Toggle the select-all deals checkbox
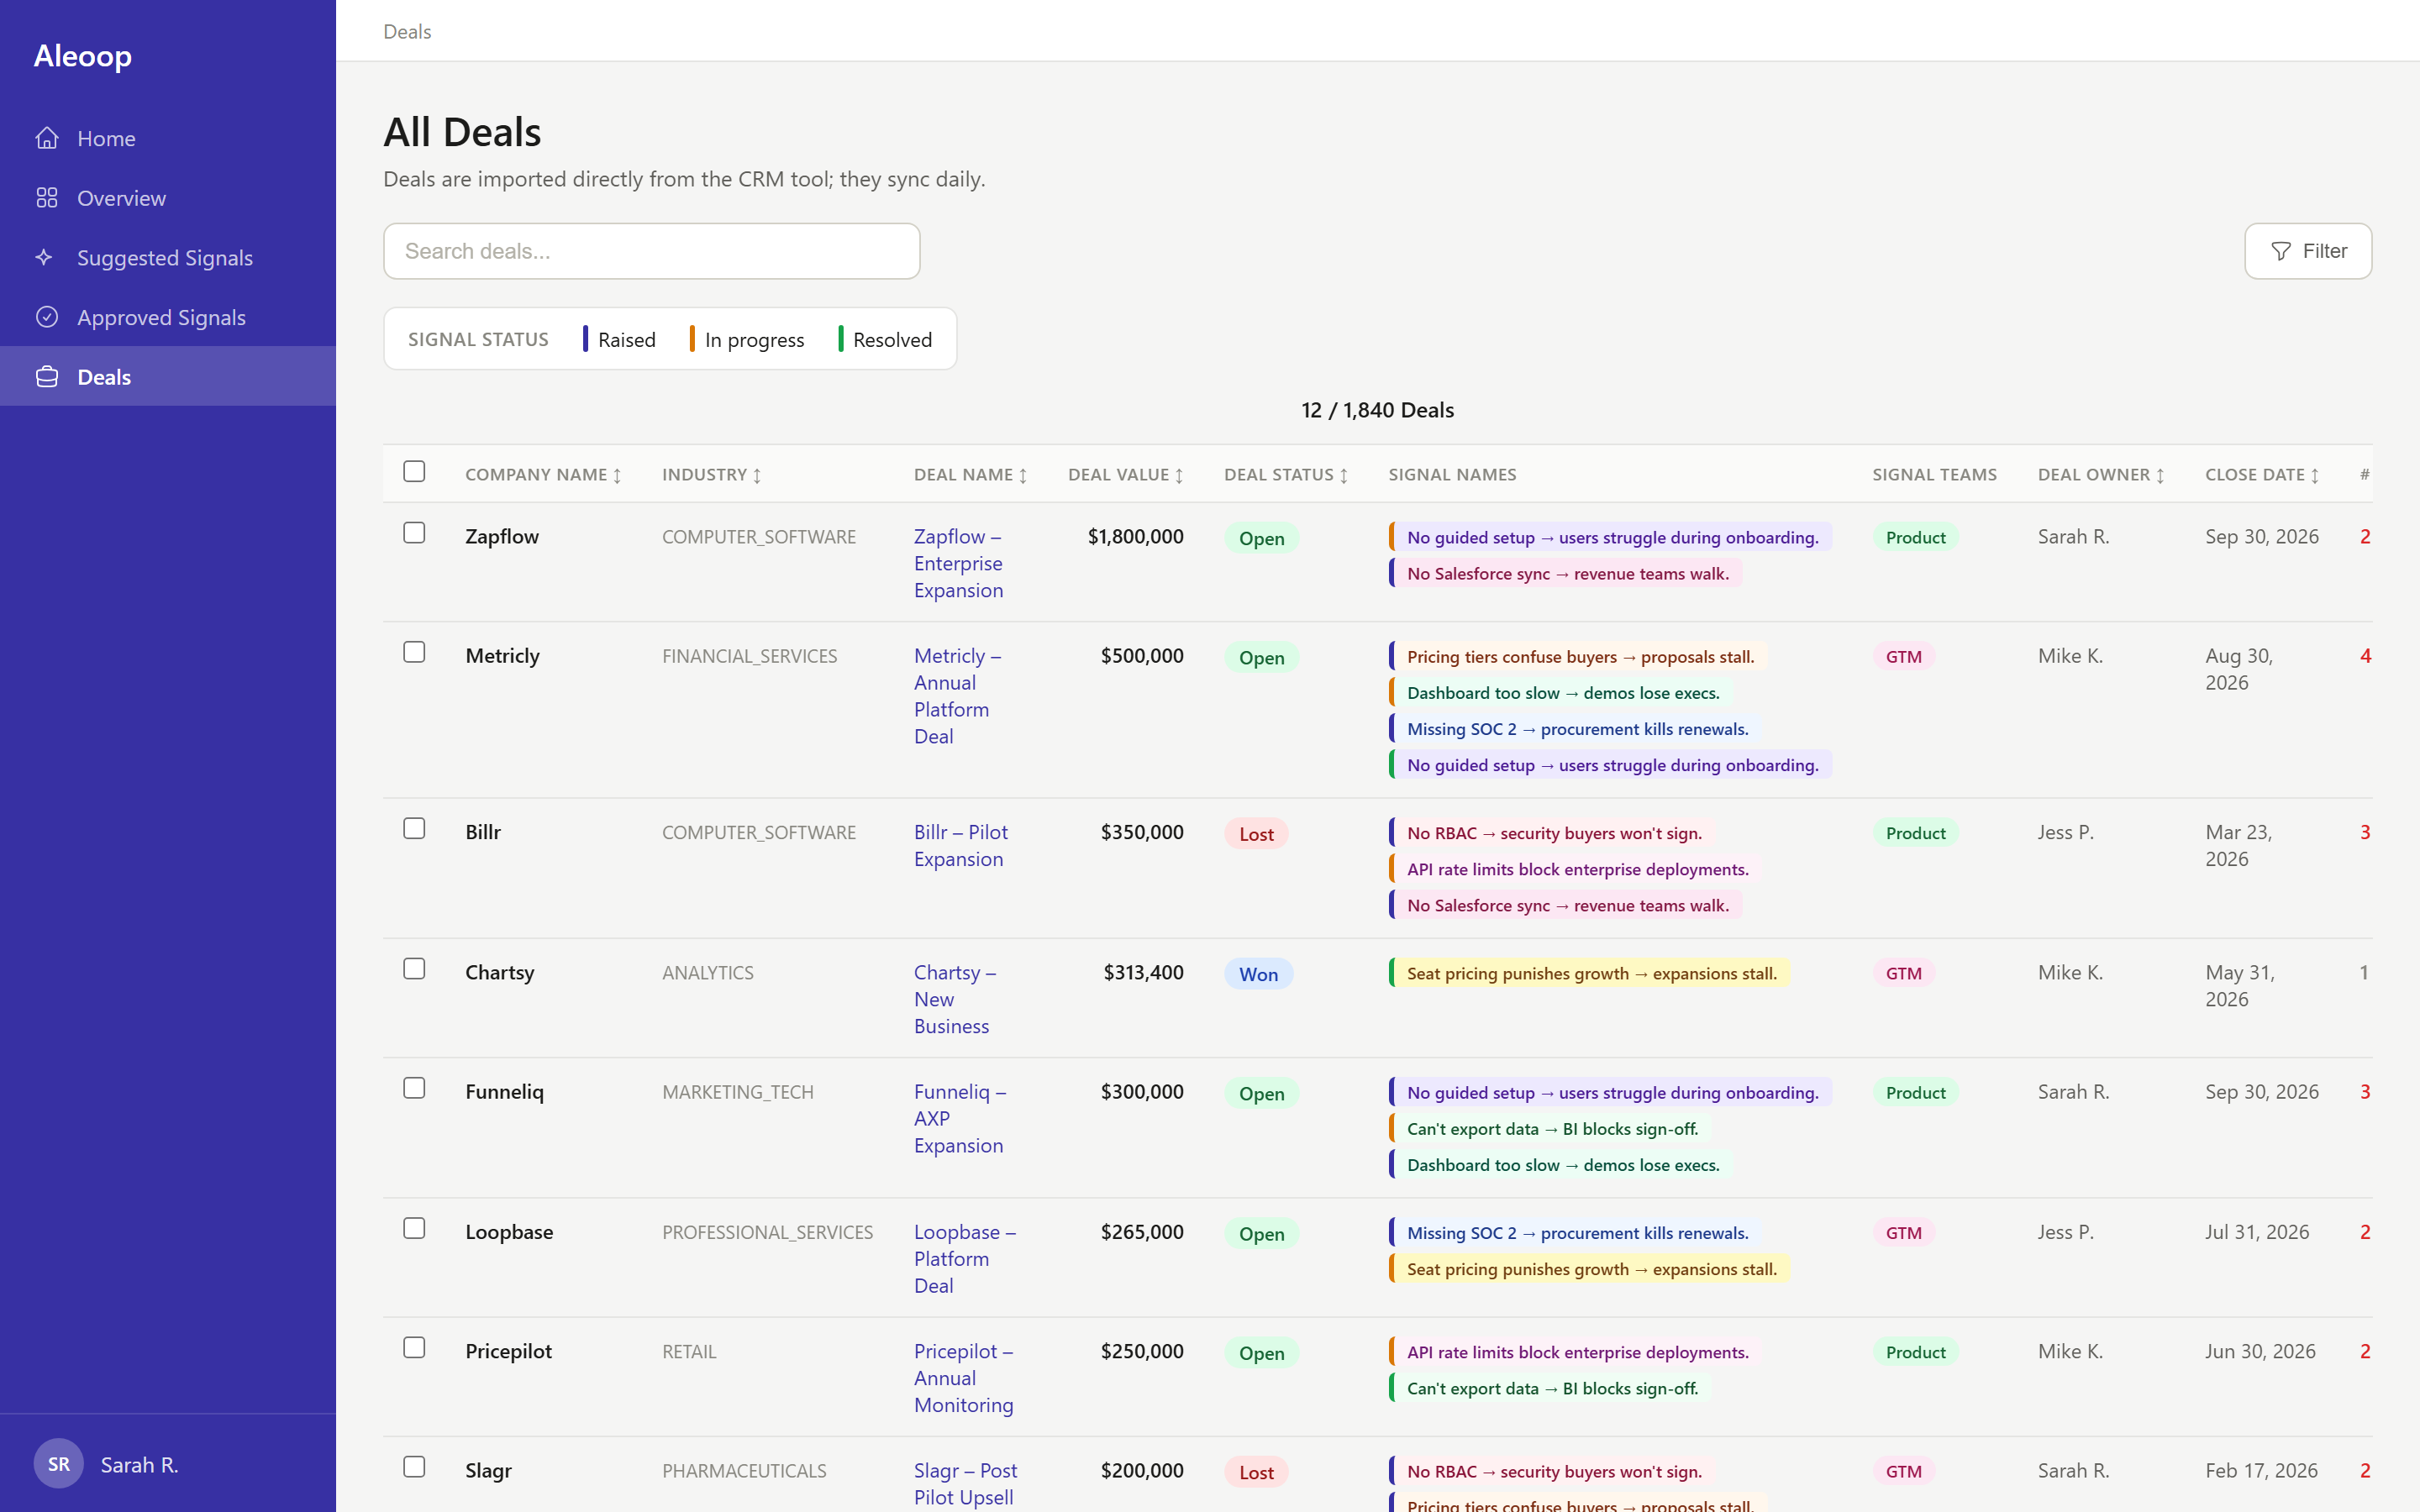 (x=414, y=471)
